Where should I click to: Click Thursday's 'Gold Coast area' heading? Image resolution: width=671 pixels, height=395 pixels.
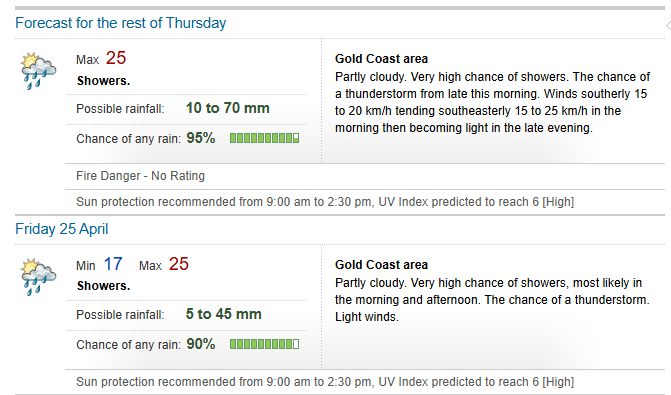[x=381, y=59]
